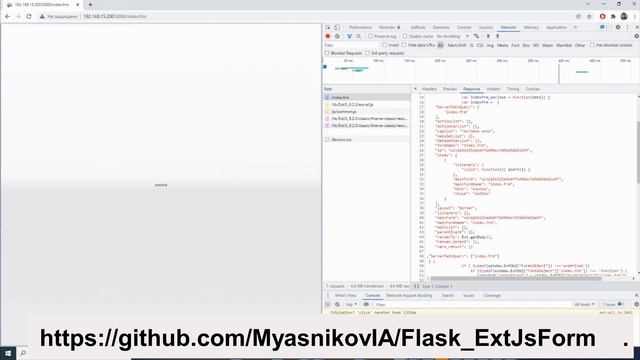Click the console filter input field
The image size is (640, 360).
click(x=471, y=304)
